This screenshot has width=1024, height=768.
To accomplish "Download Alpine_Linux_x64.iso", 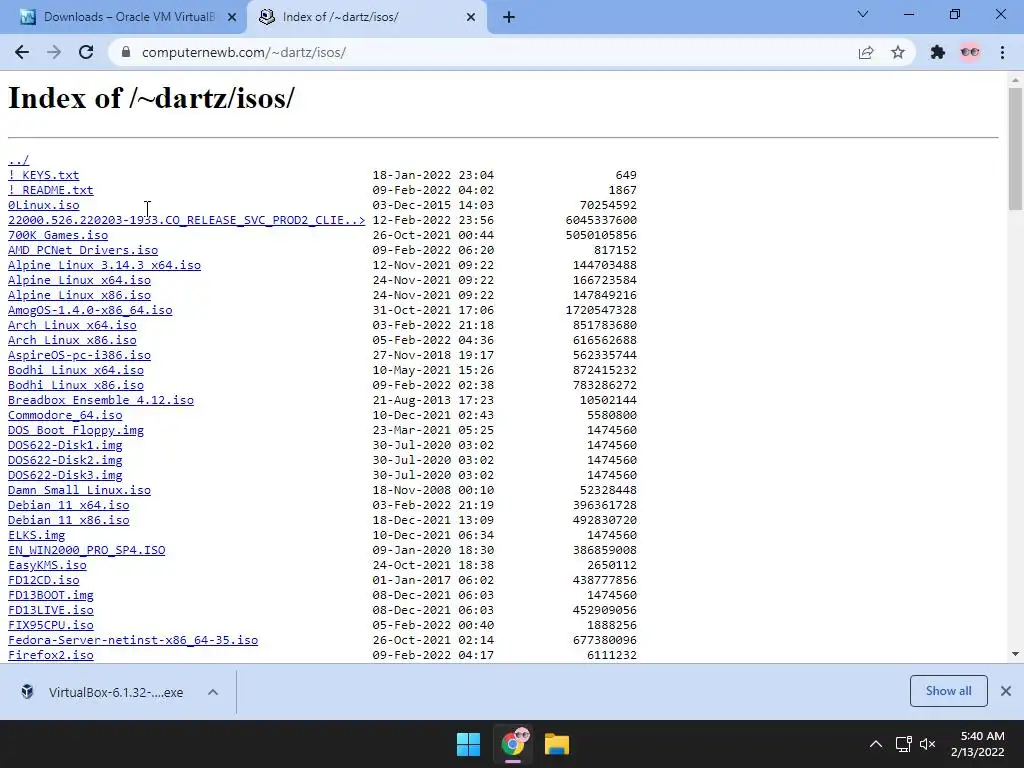I will pos(79,280).
